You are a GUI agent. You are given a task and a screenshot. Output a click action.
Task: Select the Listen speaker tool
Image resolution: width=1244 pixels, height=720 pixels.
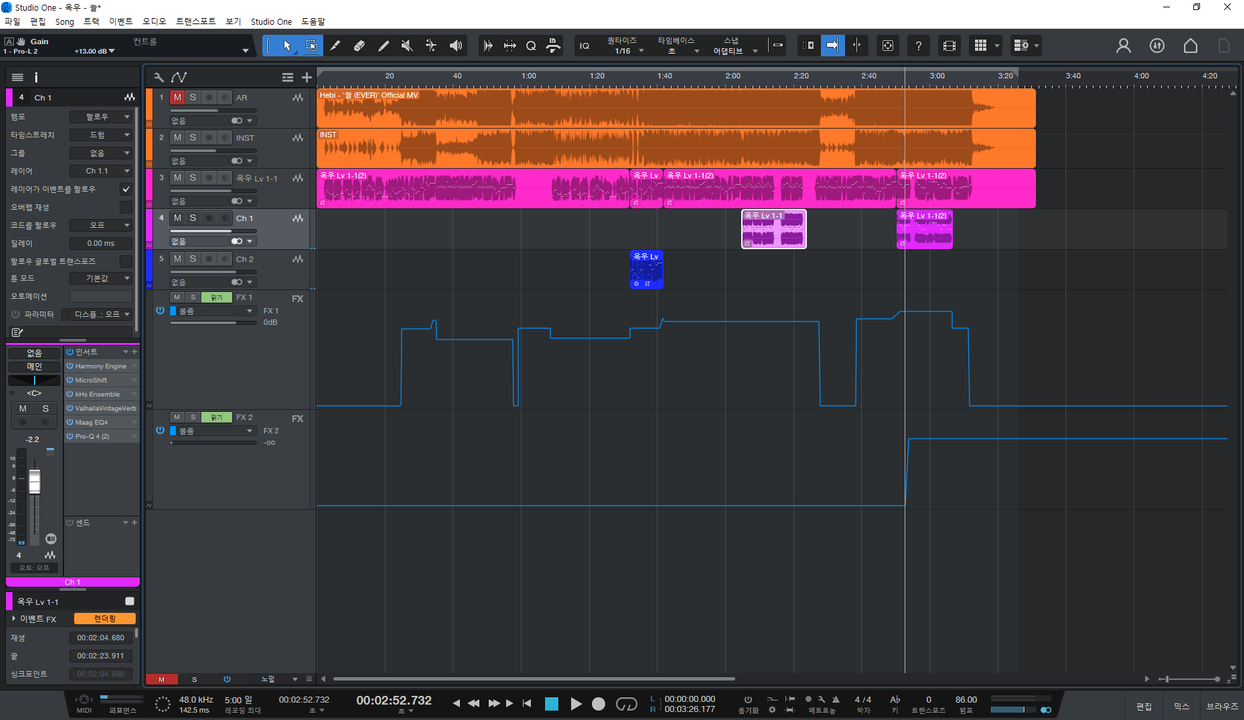[456, 46]
